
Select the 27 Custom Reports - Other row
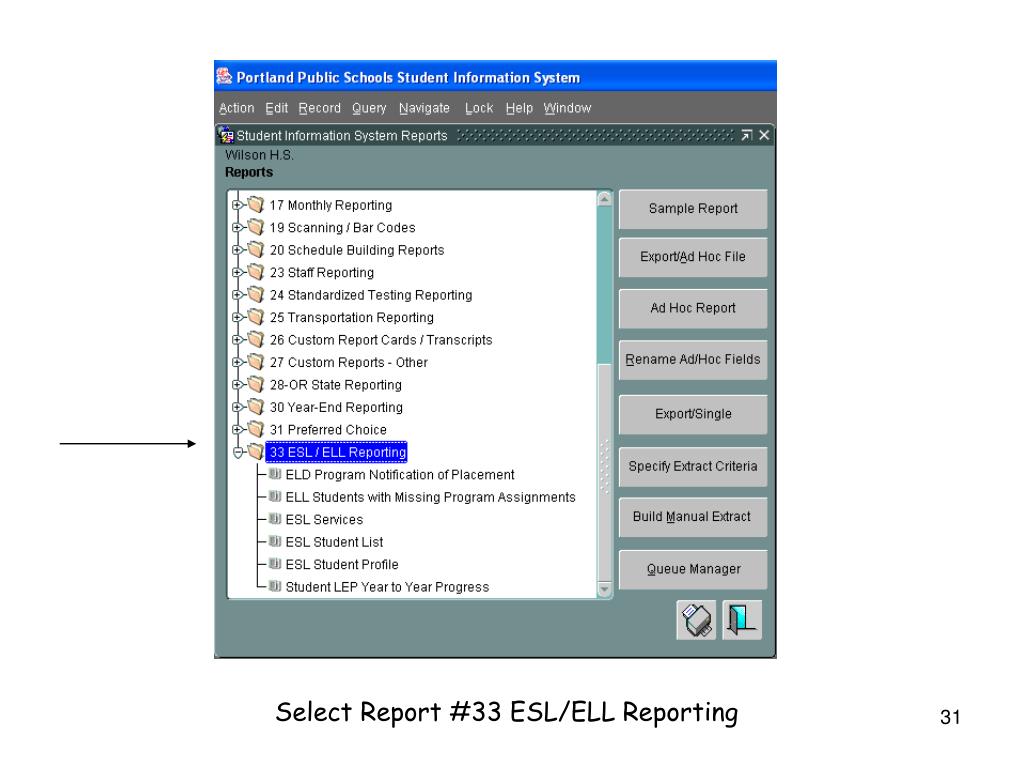pyautogui.click(x=348, y=362)
